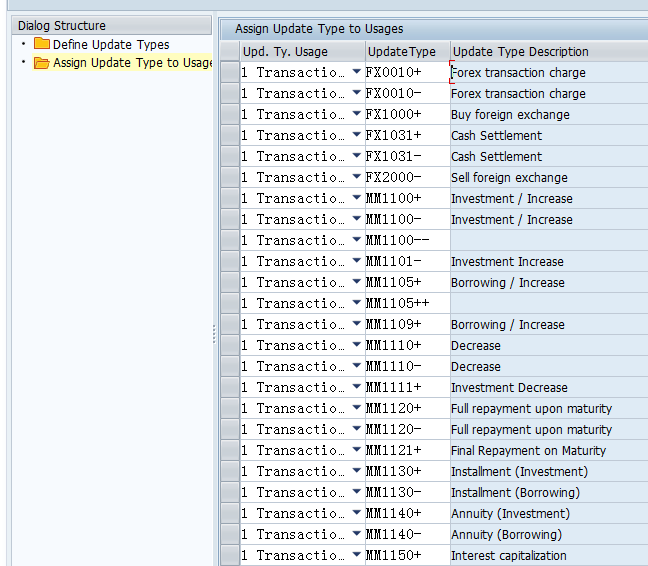The width and height of the screenshot is (648, 566).
Task: Select Define Update Types tree node
Action: [x=111, y=45]
